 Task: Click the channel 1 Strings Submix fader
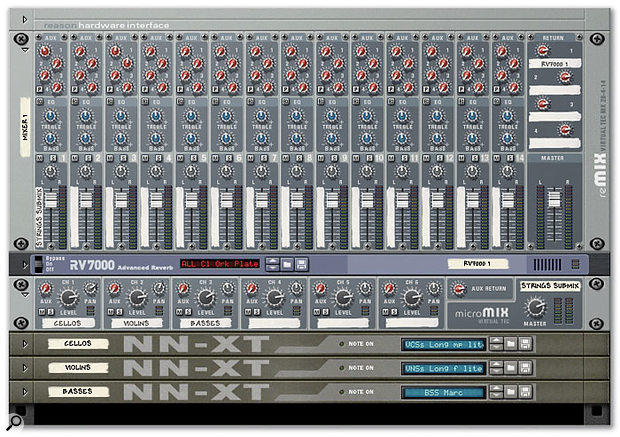click(51, 200)
